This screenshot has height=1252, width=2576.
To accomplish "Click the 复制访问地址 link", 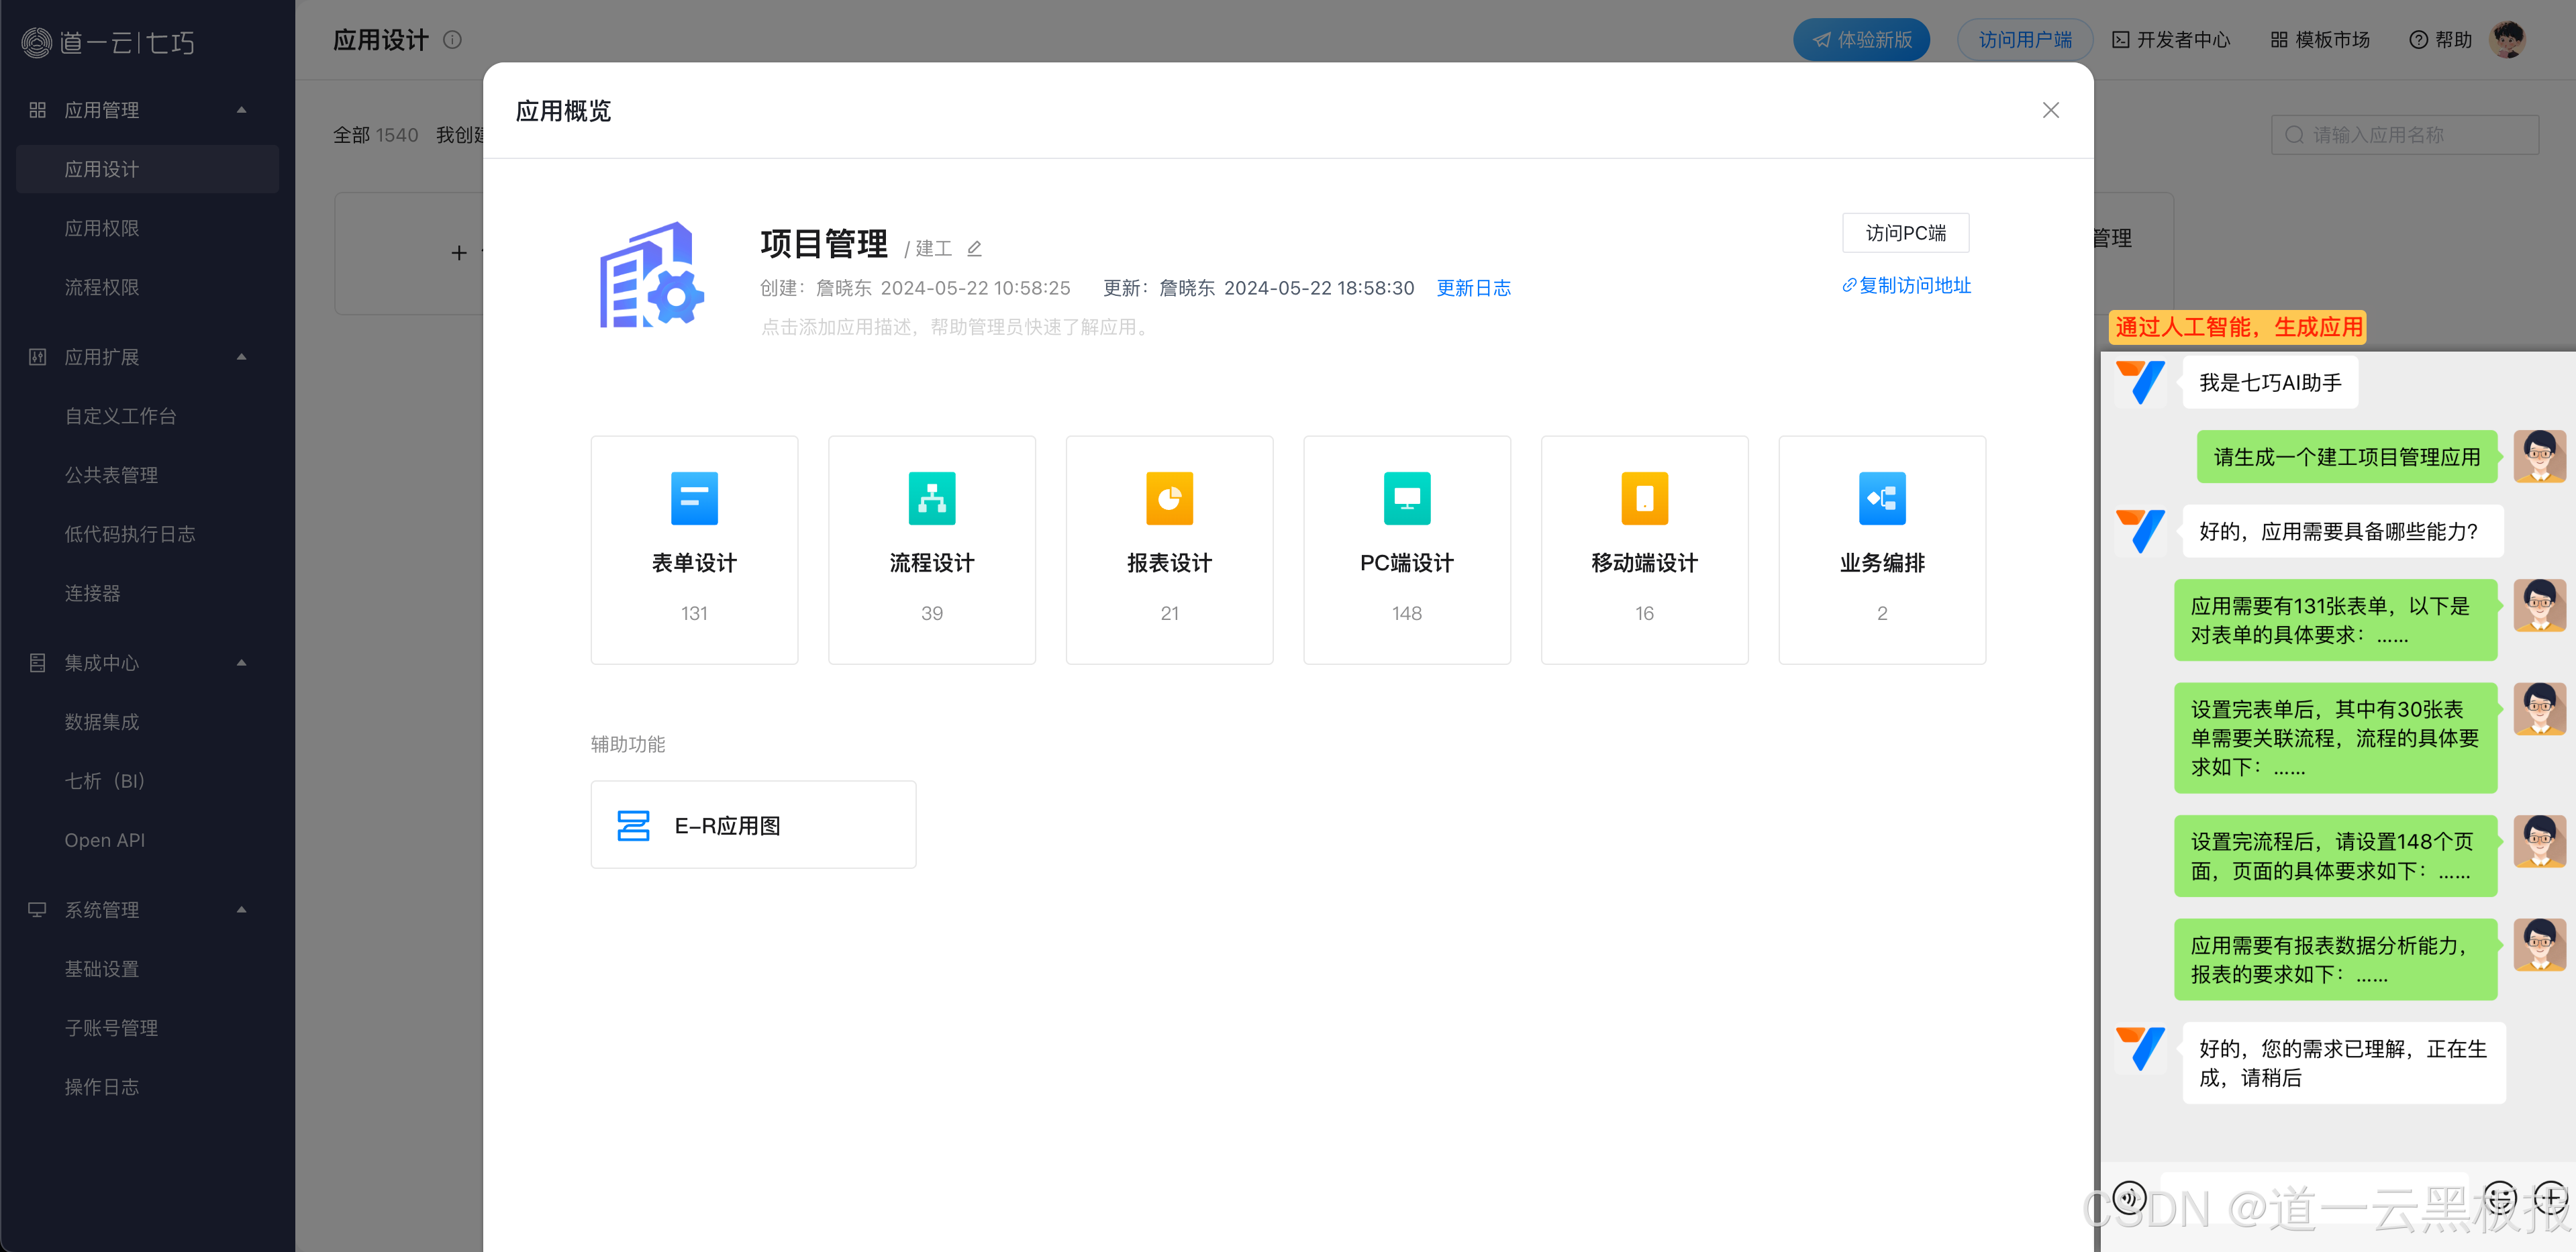I will (1906, 286).
